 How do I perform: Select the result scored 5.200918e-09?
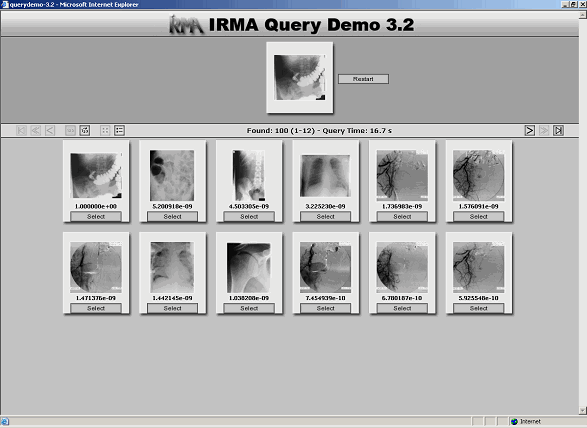(x=172, y=216)
